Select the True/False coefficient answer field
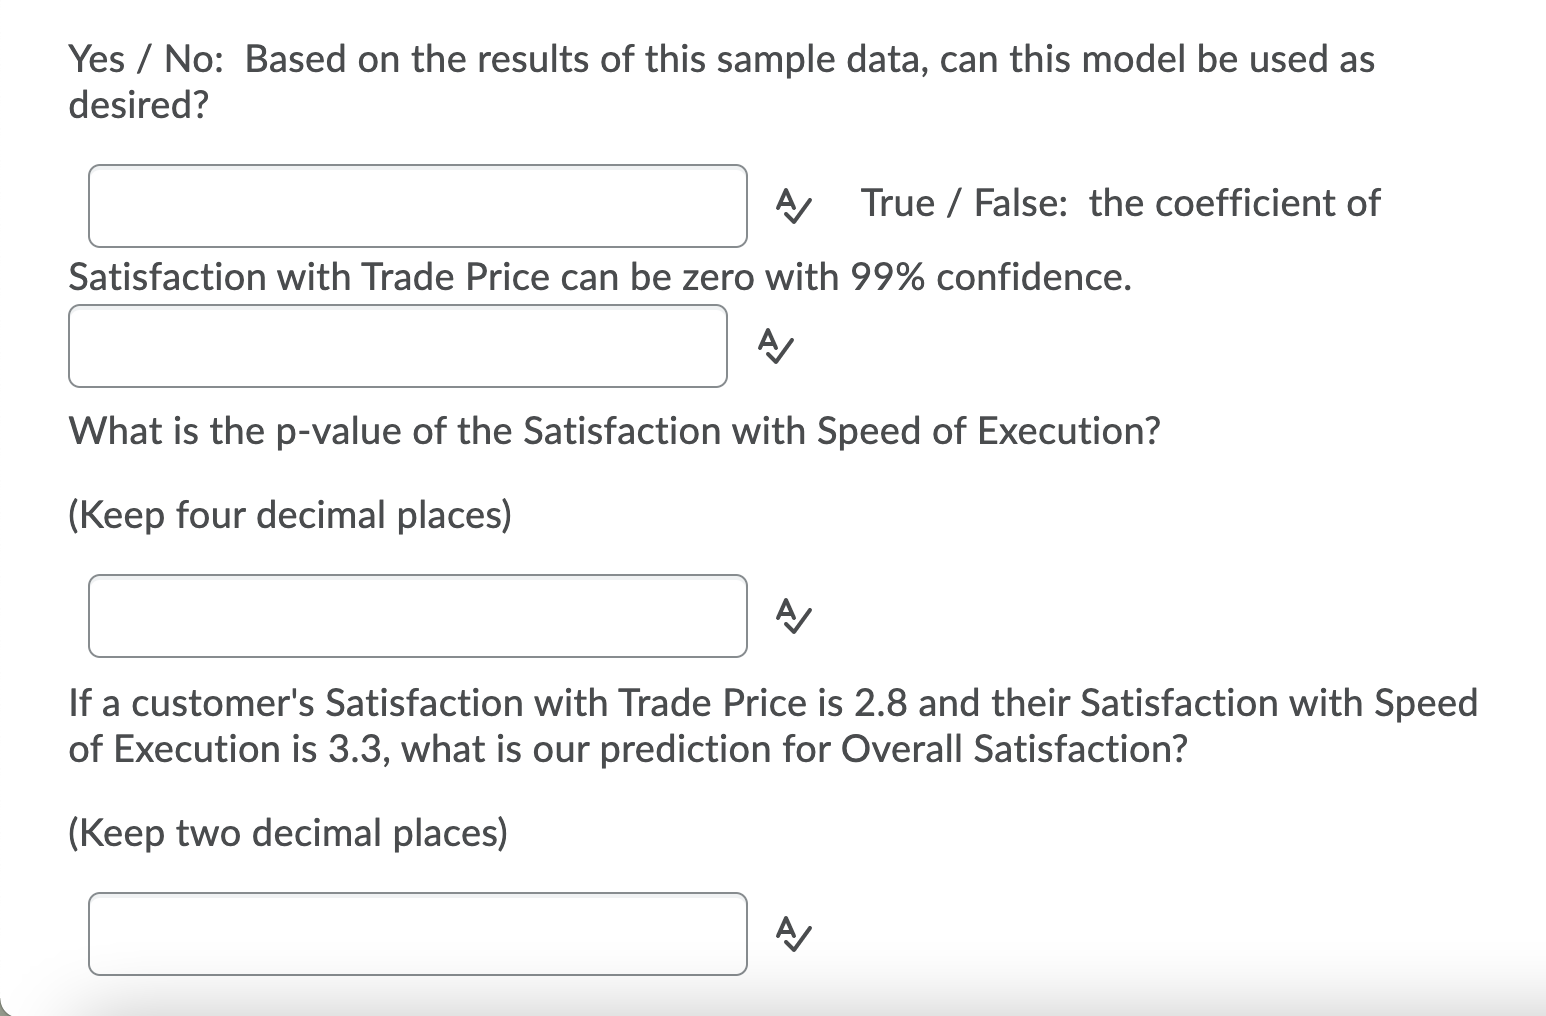The width and height of the screenshot is (1546, 1016). [398, 346]
